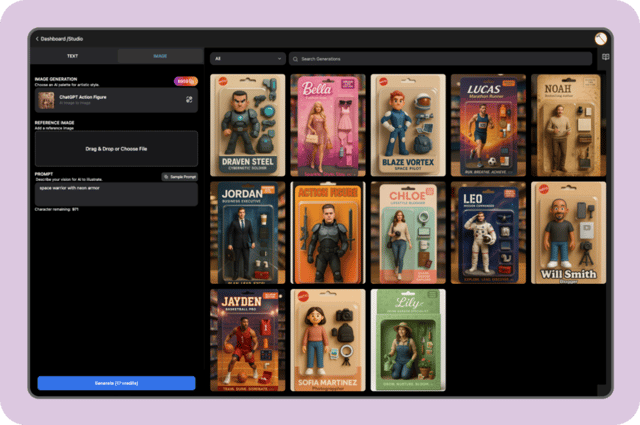Open the Jayden basketball pro image

point(247,340)
